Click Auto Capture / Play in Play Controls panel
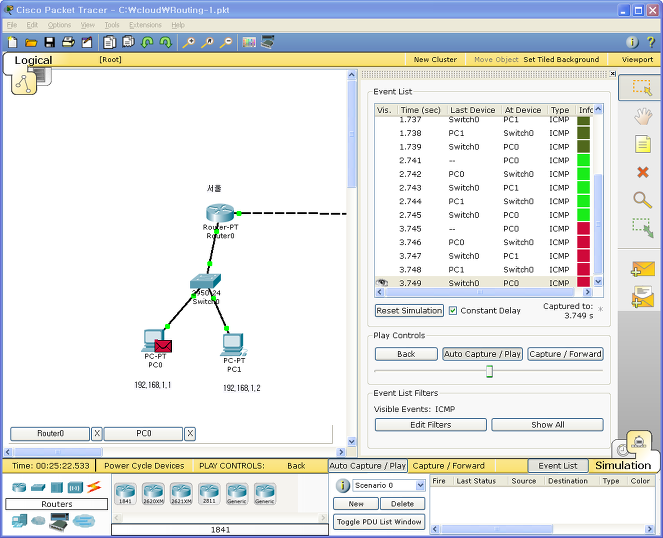 [x=482, y=354]
